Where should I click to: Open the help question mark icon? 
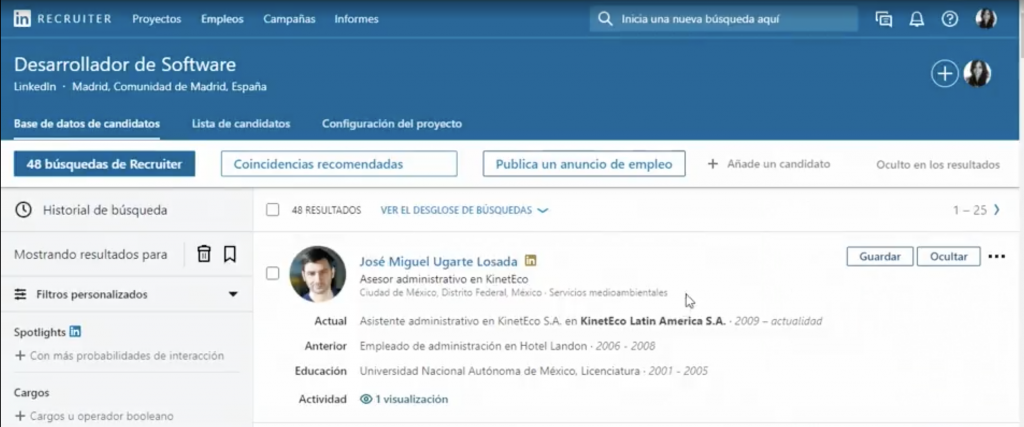coord(949,19)
